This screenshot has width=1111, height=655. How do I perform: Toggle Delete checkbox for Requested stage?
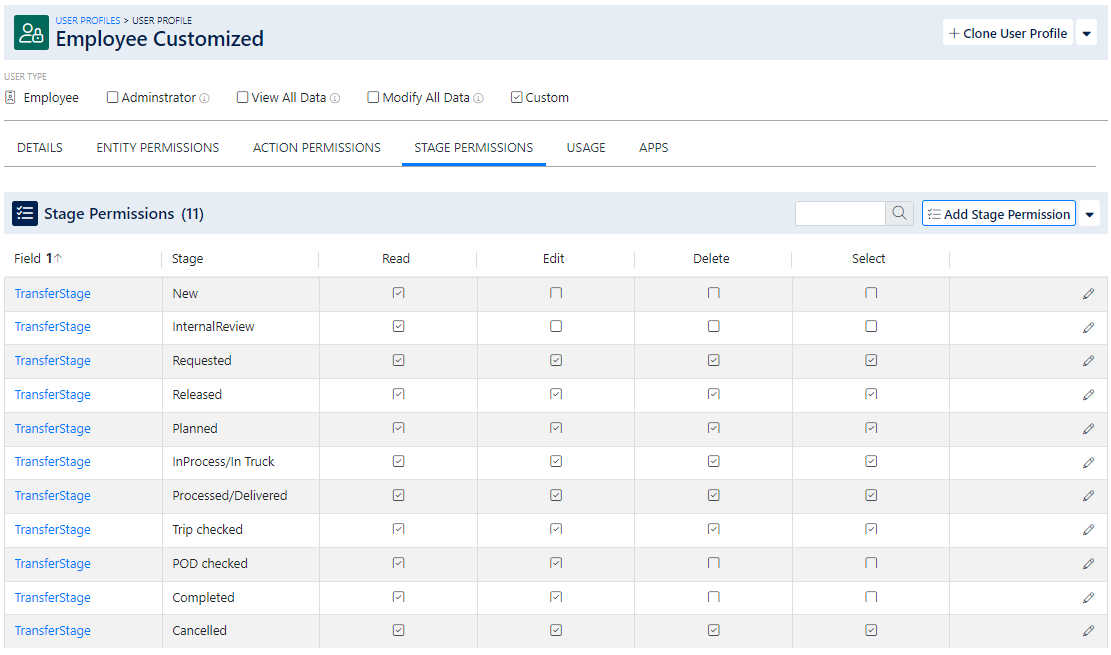tap(714, 360)
